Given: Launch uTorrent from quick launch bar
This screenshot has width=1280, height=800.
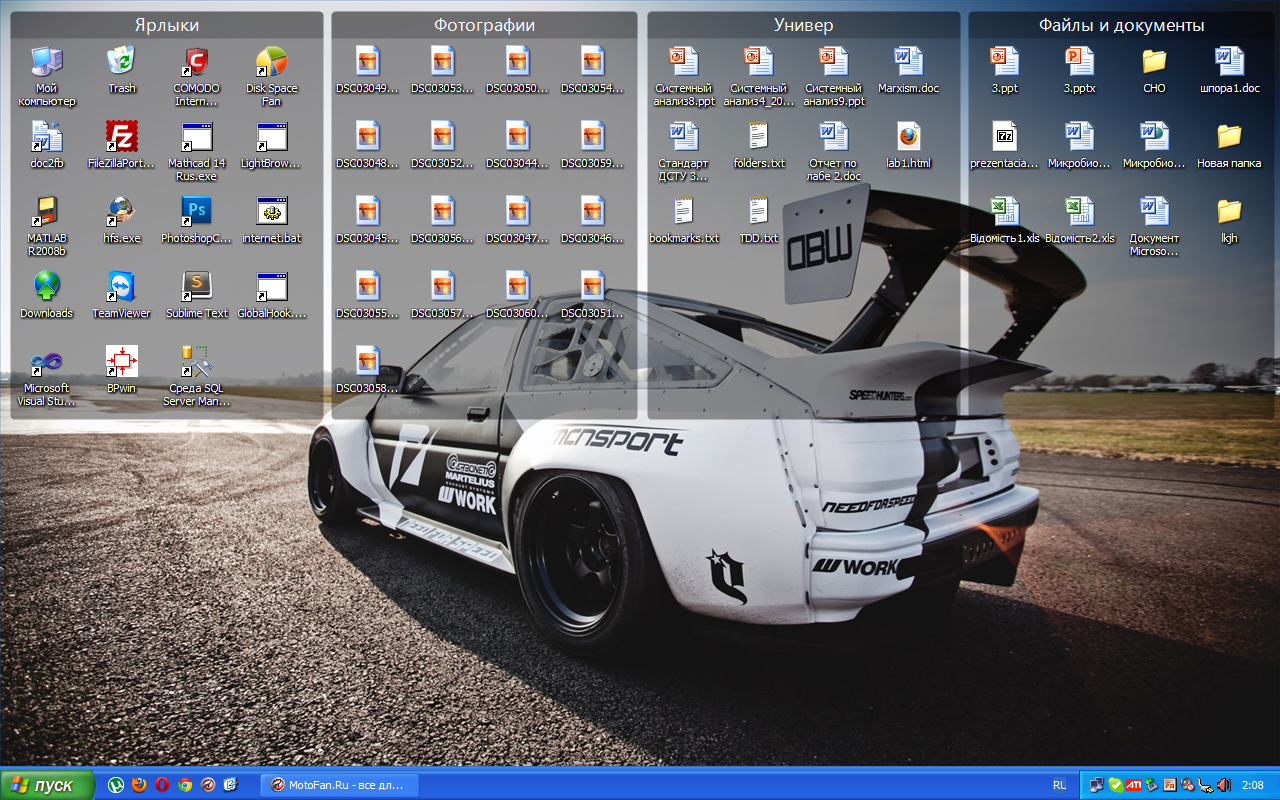Looking at the screenshot, I should (116, 785).
